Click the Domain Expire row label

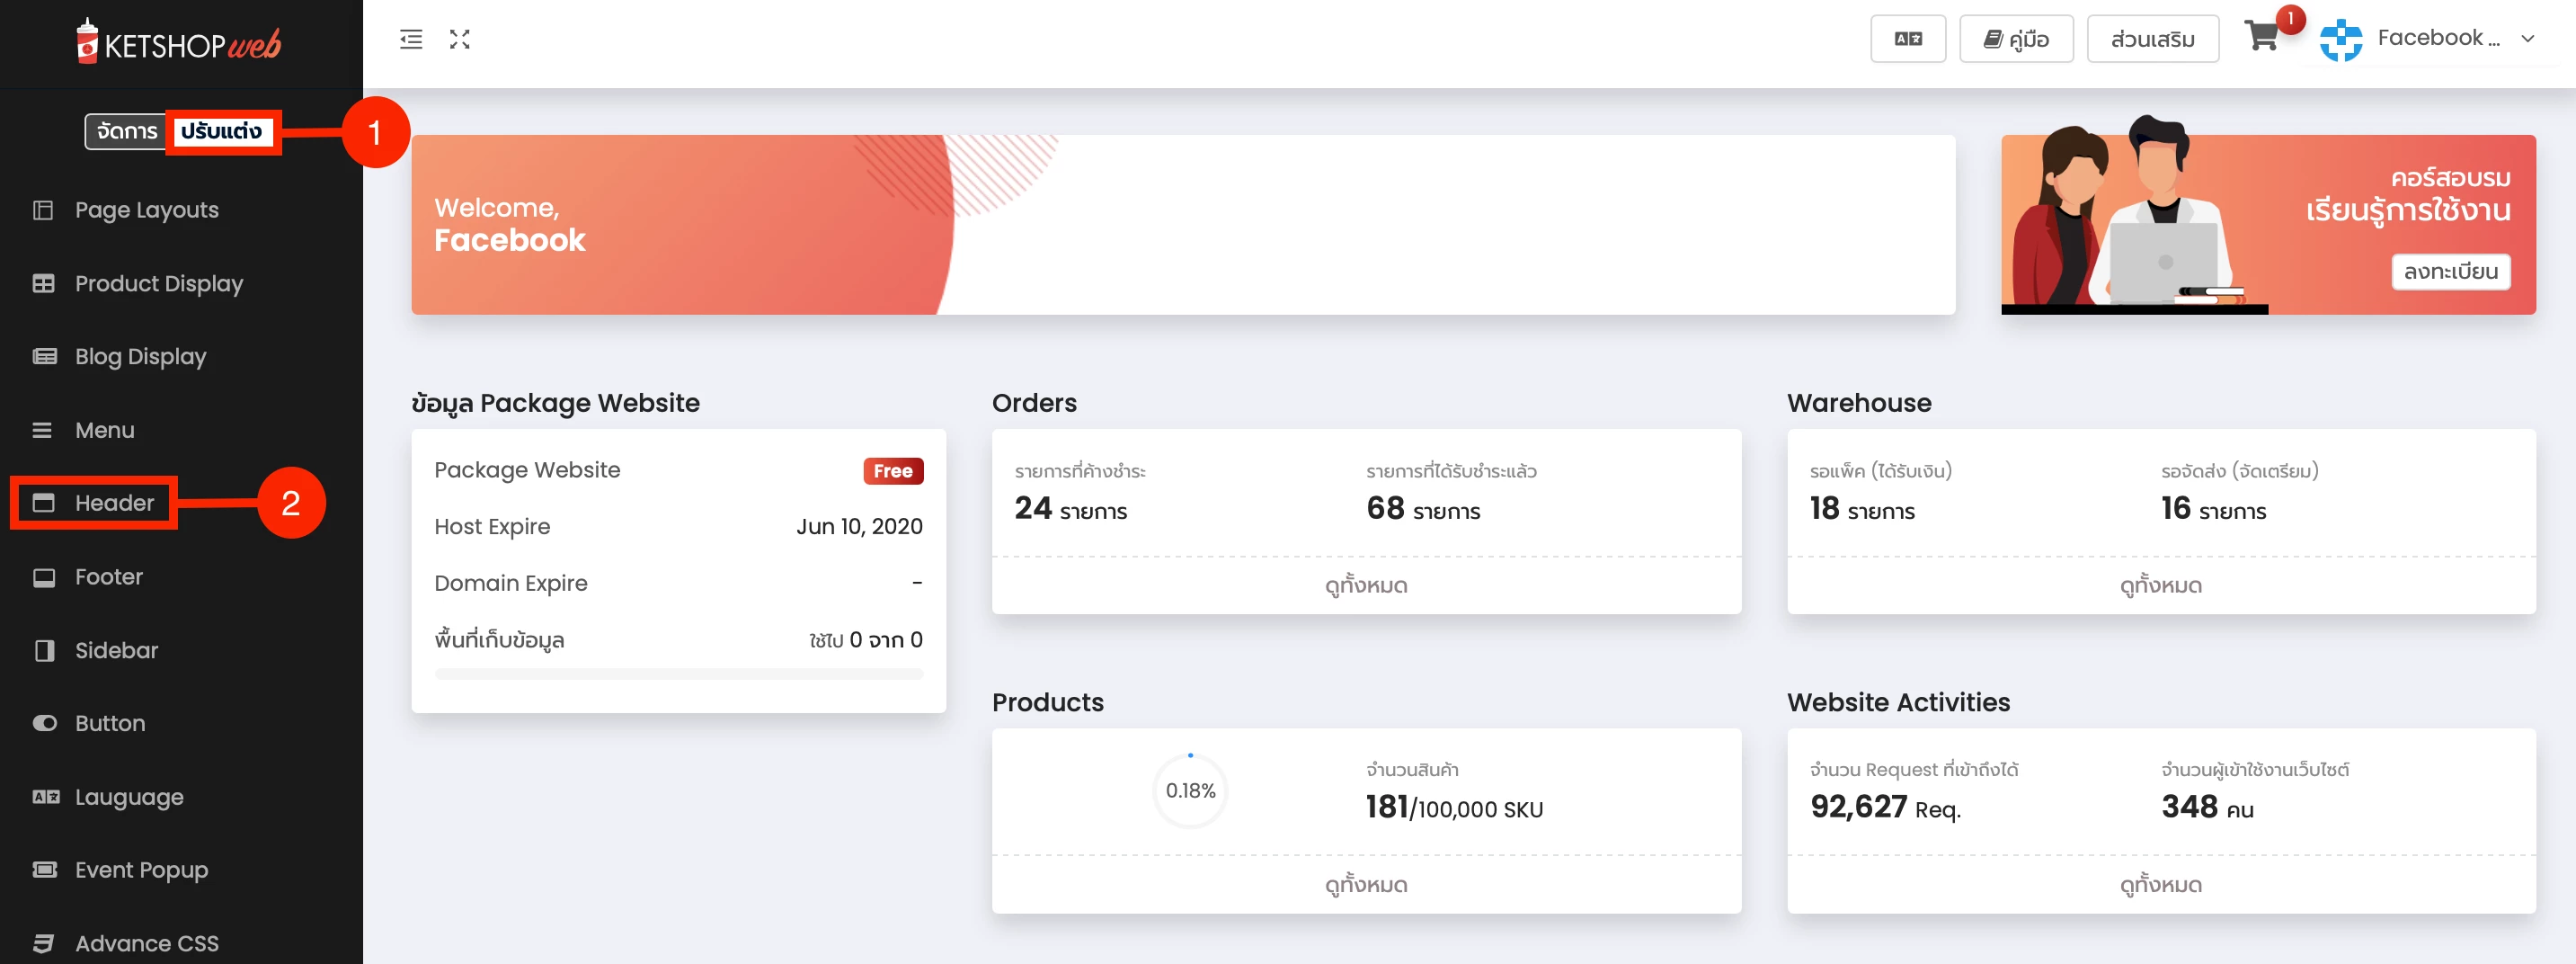[511, 583]
